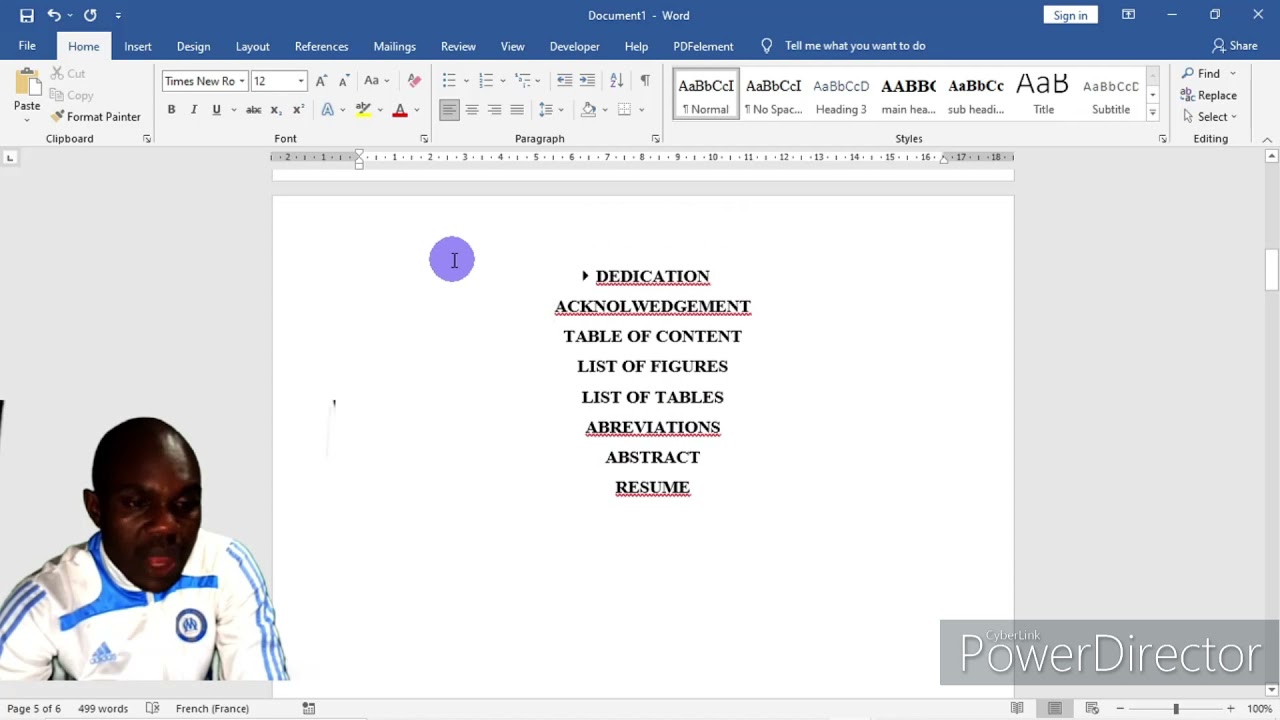Open the PDFelement tab
The height and width of the screenshot is (720, 1280).
[x=703, y=46]
